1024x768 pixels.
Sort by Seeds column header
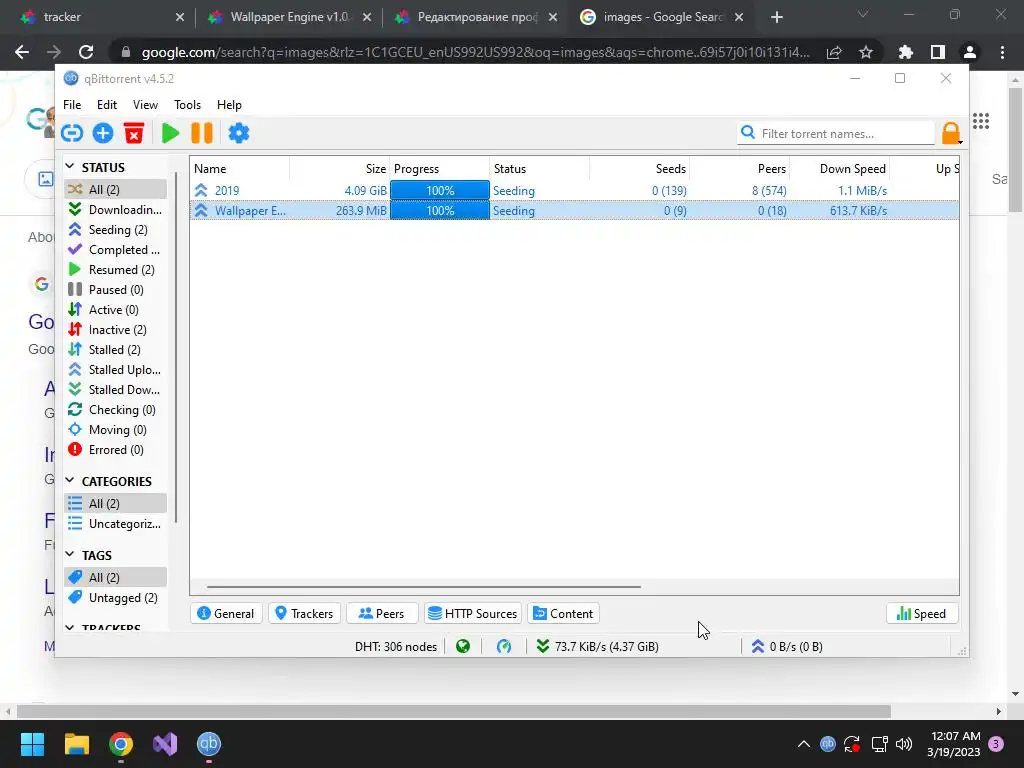click(639, 168)
